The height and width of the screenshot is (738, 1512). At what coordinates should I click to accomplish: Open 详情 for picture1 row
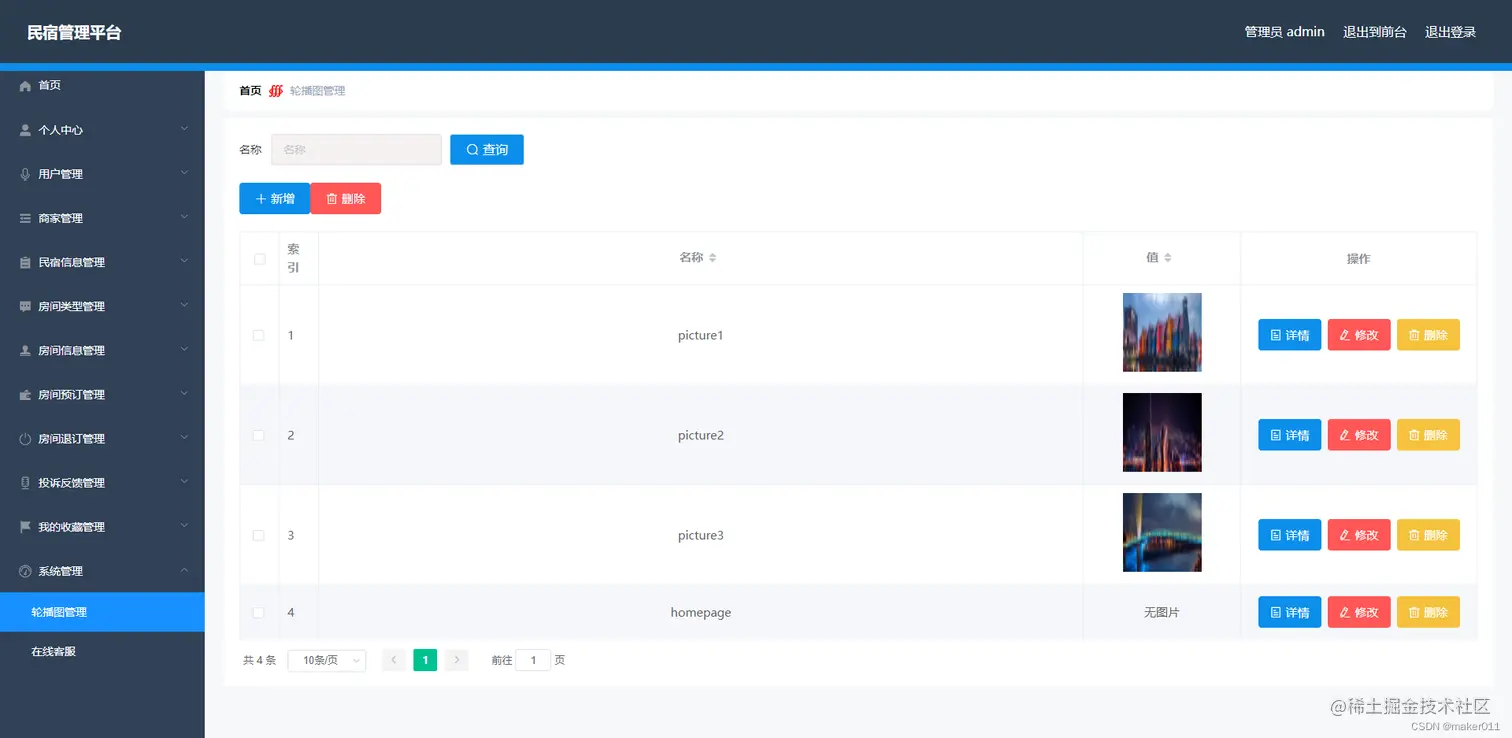coord(1289,335)
